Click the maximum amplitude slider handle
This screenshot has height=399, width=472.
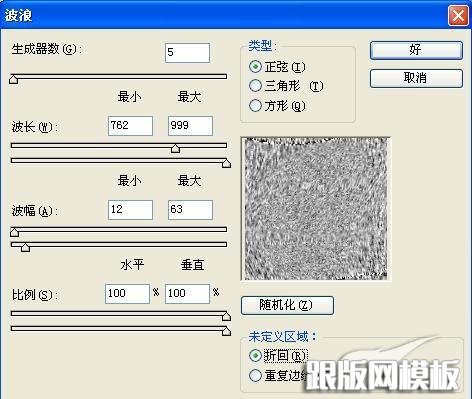tap(25, 247)
